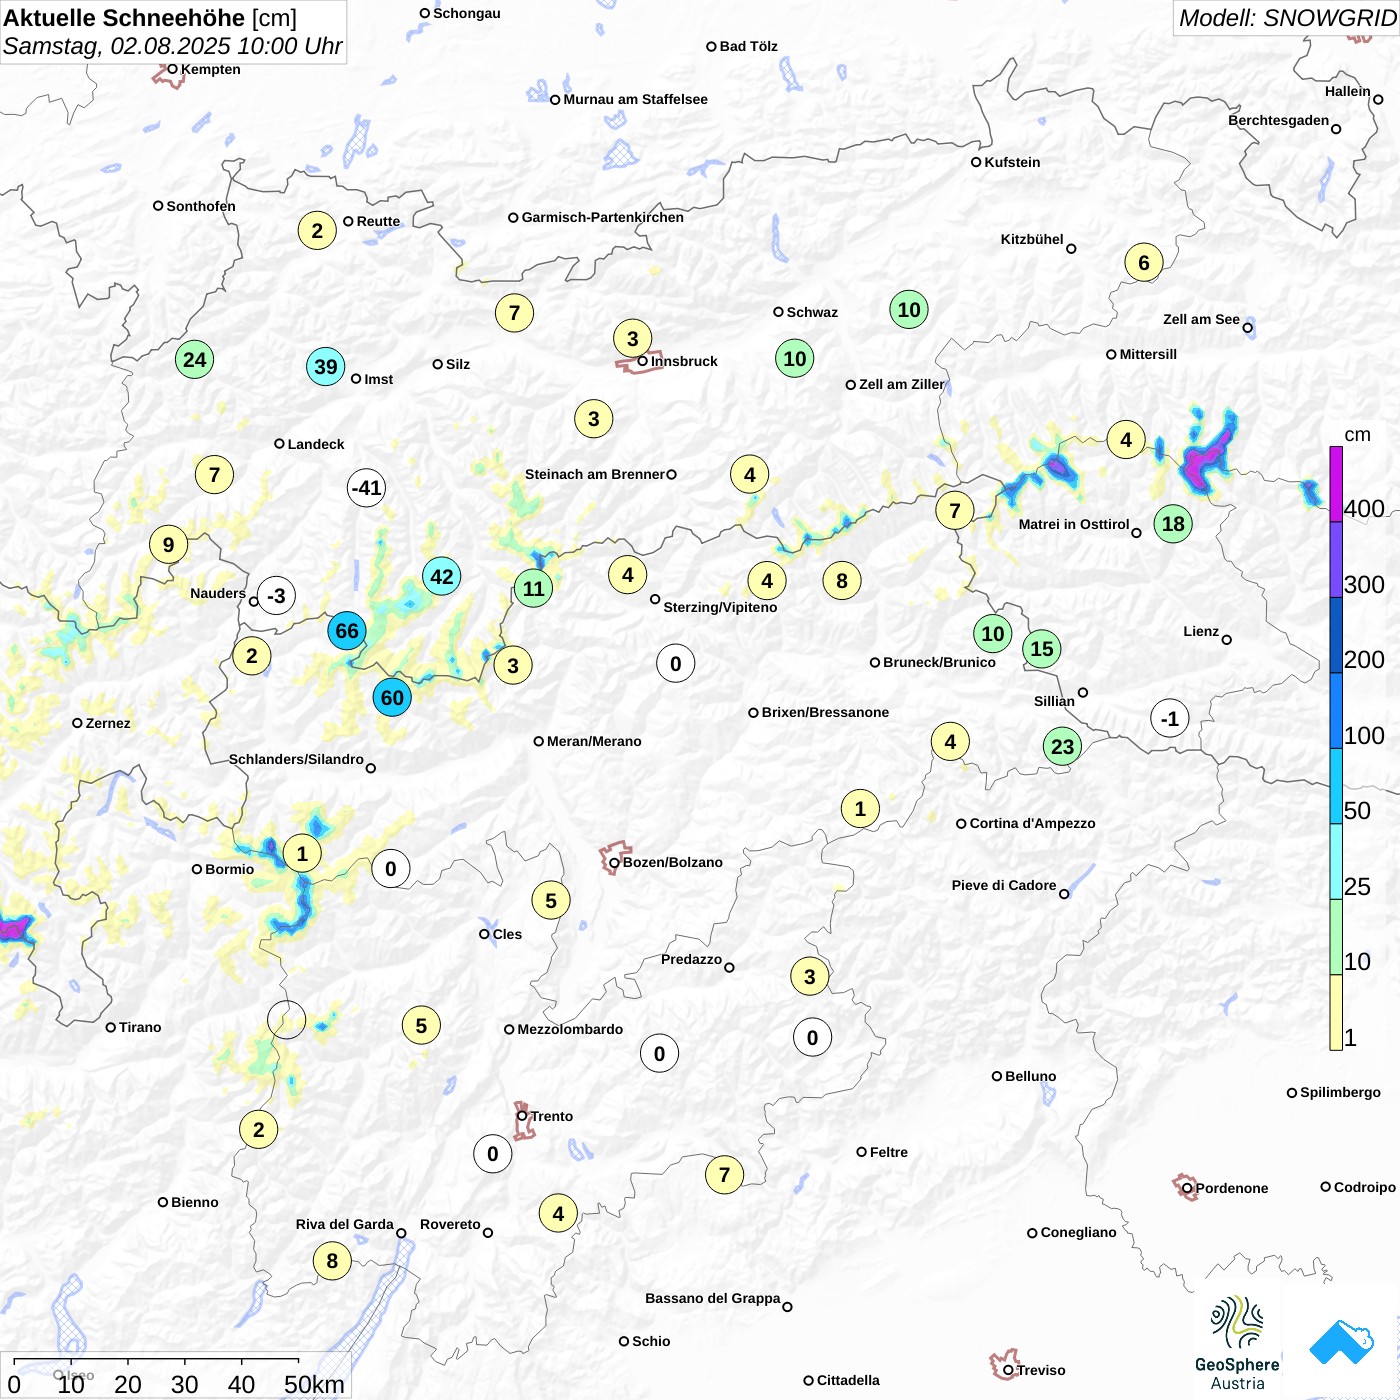
Task: Click the 'Modell: SNOWGRID' label
Action: pos(1286,18)
